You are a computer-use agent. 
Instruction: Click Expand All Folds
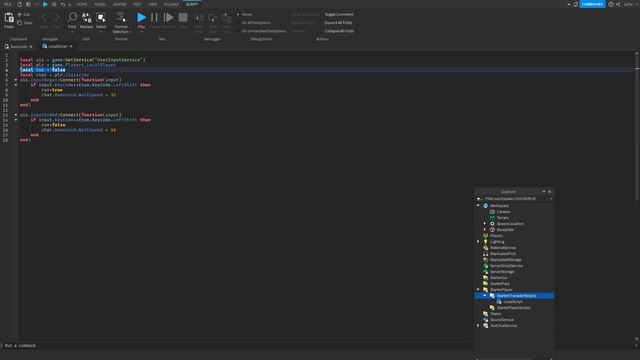pos(338,23)
